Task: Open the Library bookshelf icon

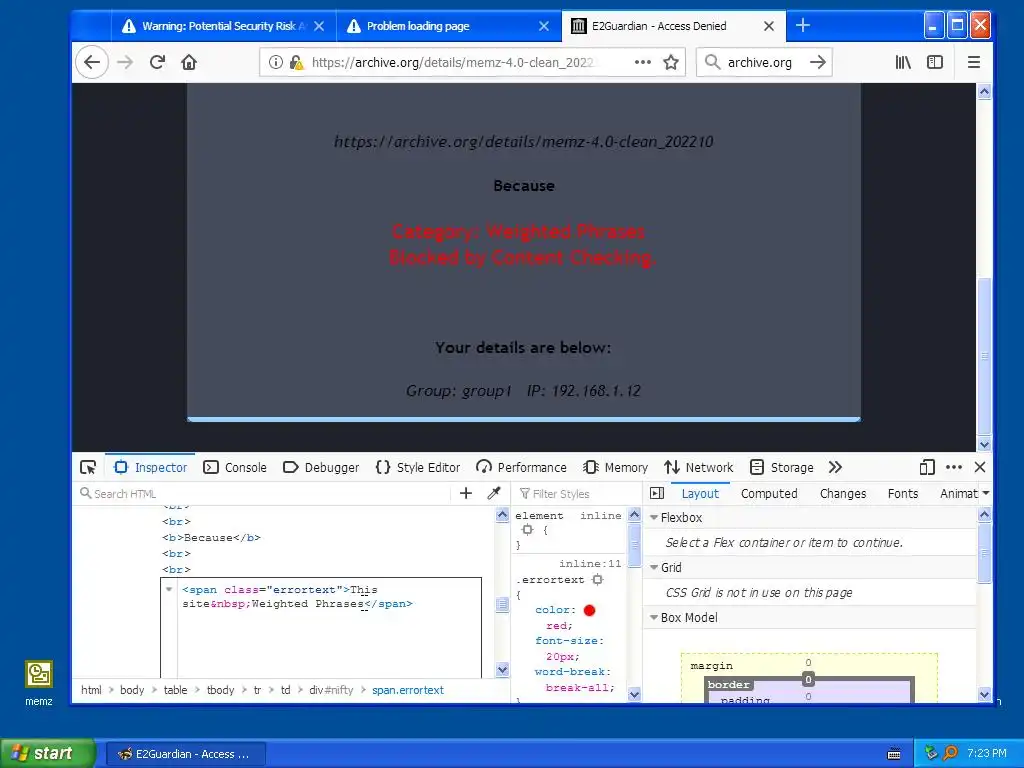Action: coord(903,63)
